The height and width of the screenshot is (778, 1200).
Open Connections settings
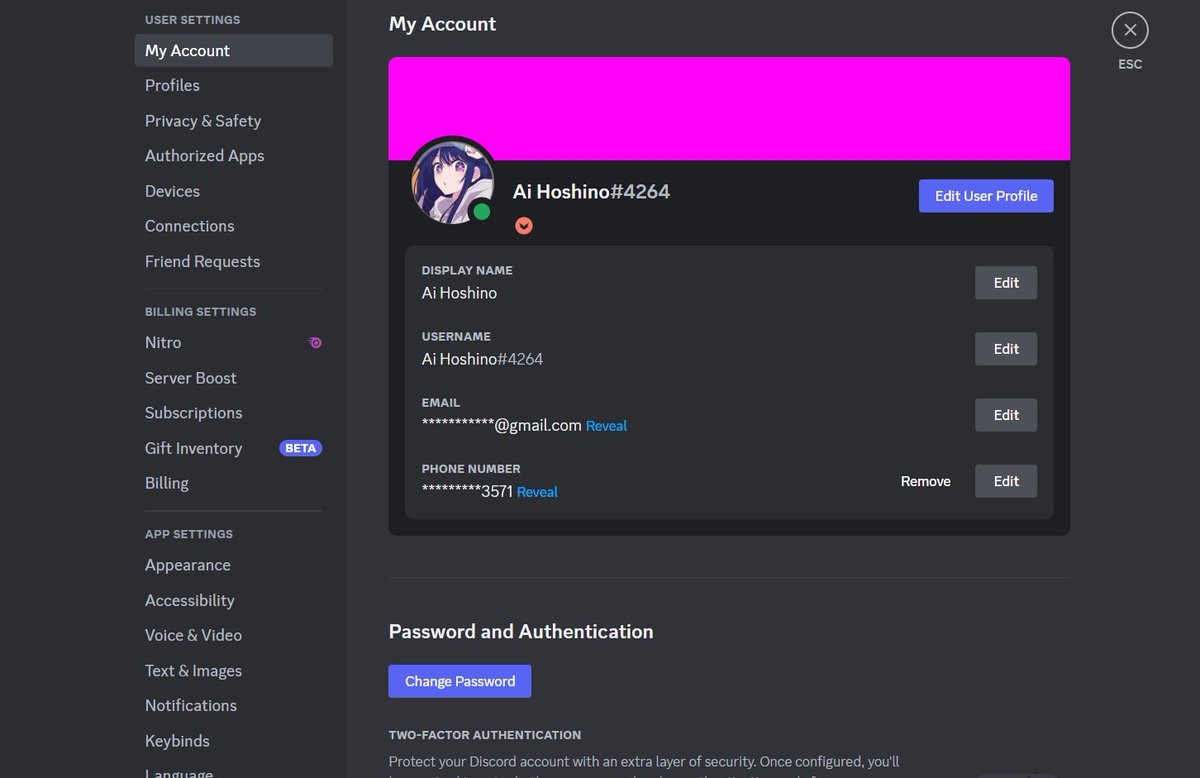coord(234,226)
